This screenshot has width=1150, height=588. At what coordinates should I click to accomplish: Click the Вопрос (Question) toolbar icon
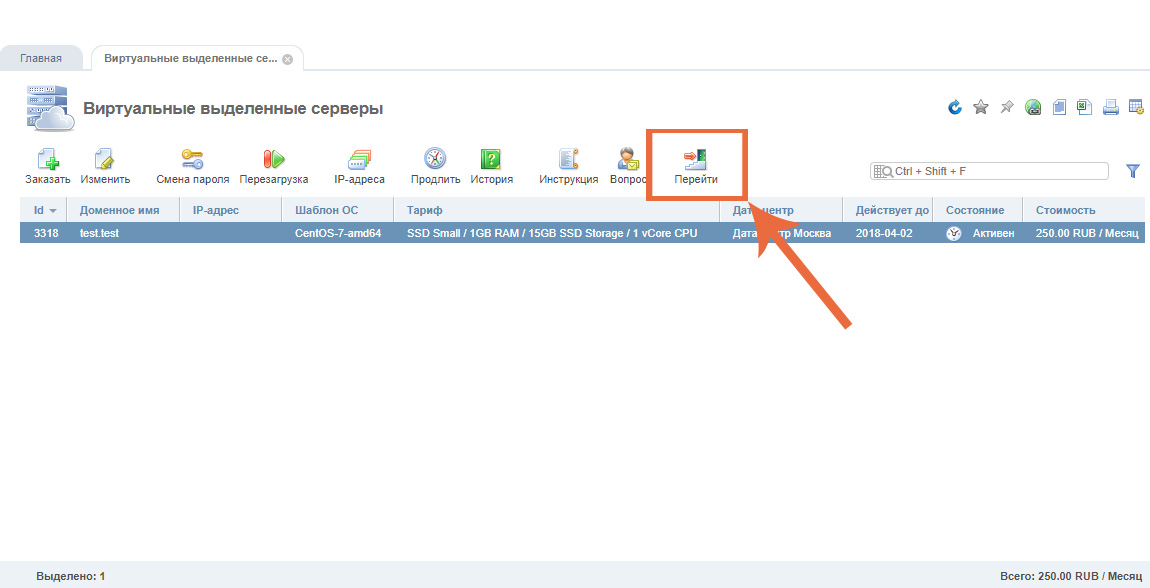coord(628,159)
